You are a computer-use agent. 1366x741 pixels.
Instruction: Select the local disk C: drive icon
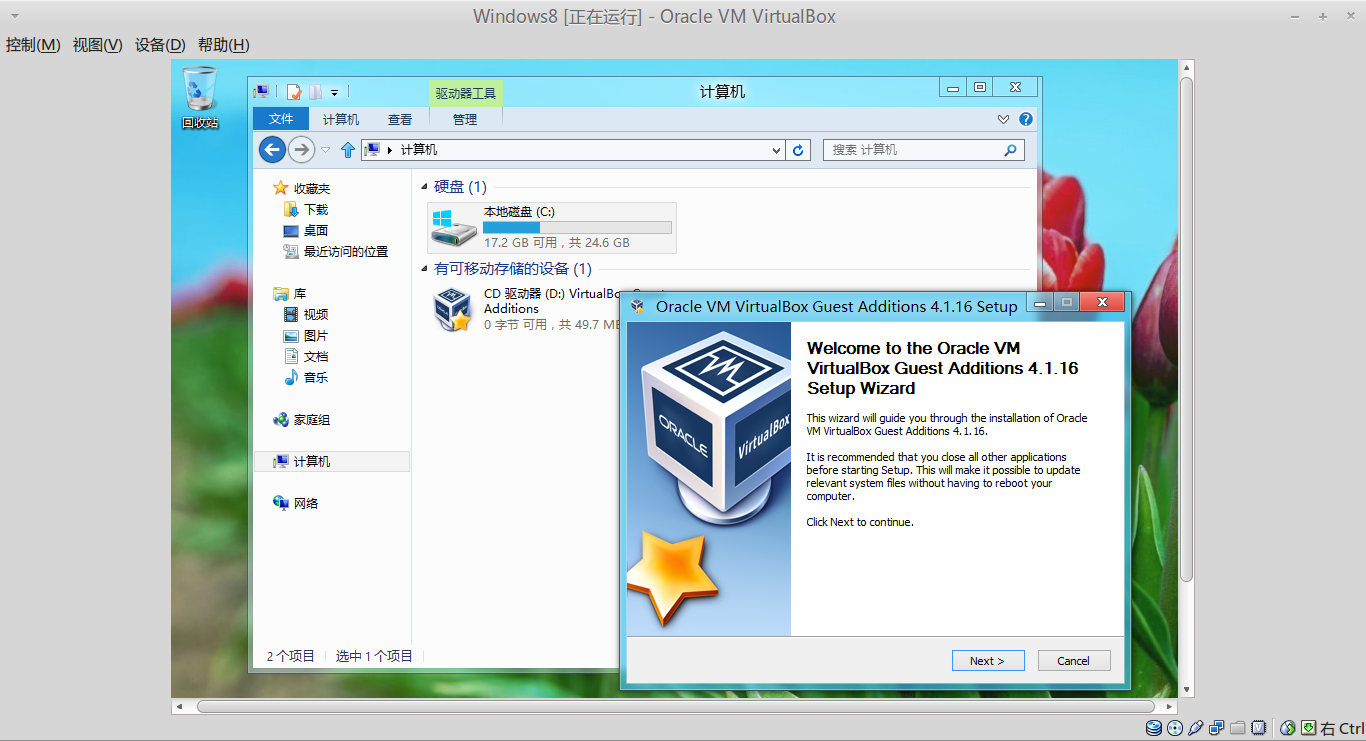(455, 228)
